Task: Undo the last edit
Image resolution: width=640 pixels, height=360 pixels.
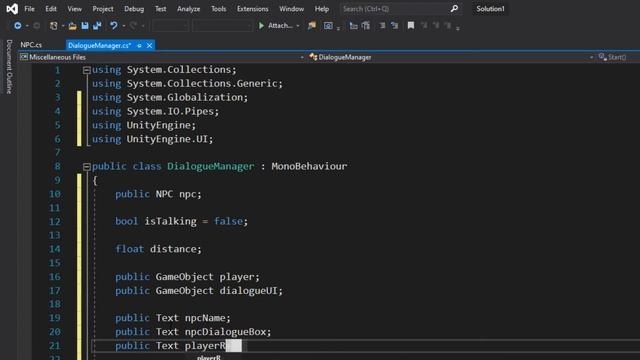Action: [x=113, y=26]
